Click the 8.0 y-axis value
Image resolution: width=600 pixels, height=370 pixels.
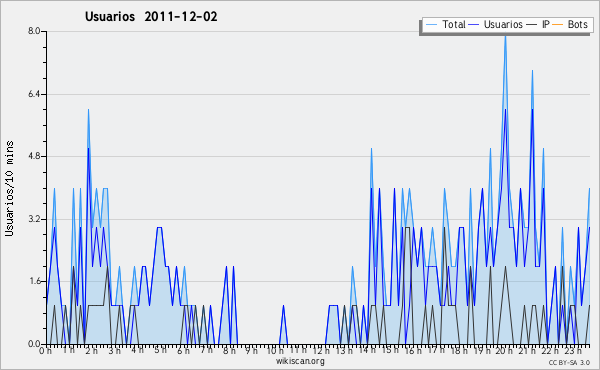(34, 31)
